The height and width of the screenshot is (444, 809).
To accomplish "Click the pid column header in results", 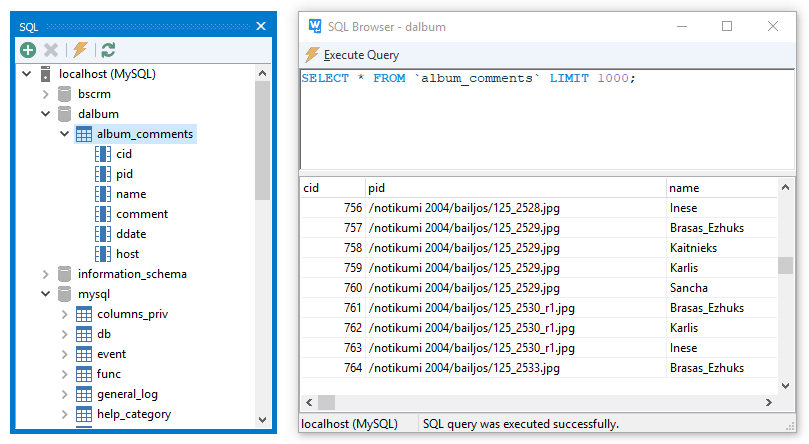I will point(376,188).
